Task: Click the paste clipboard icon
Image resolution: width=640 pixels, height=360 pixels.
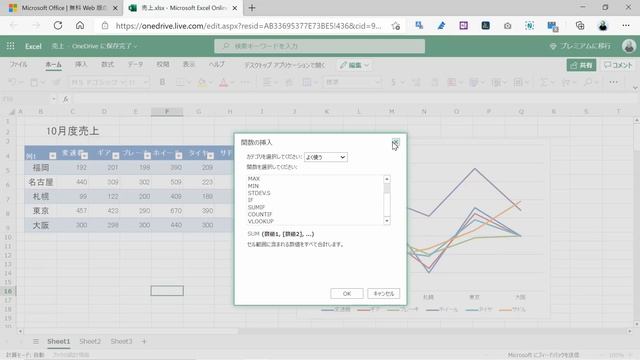Action: pyautogui.click(x=34, y=82)
